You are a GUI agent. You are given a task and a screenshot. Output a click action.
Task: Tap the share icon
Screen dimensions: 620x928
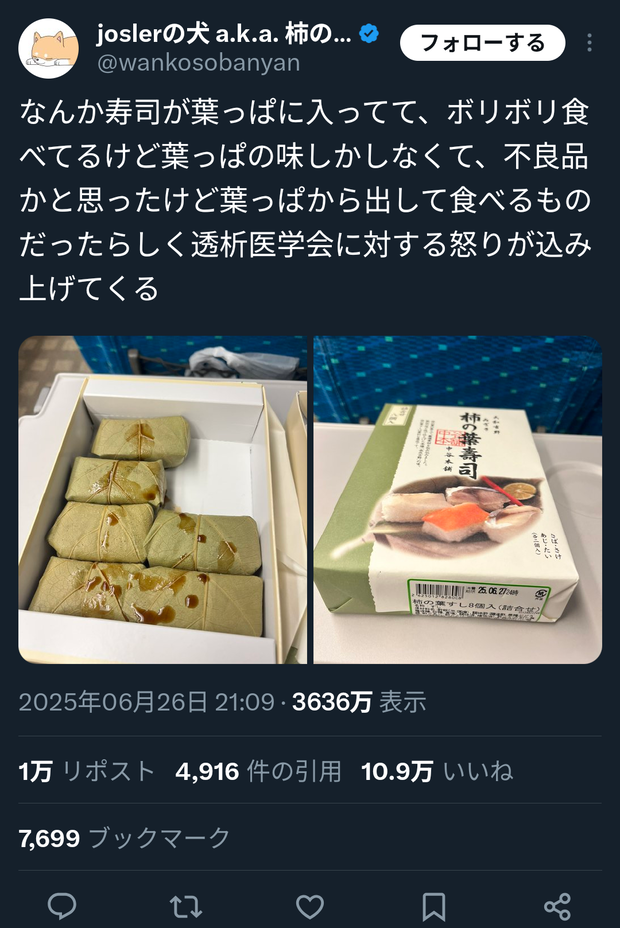click(x=557, y=906)
